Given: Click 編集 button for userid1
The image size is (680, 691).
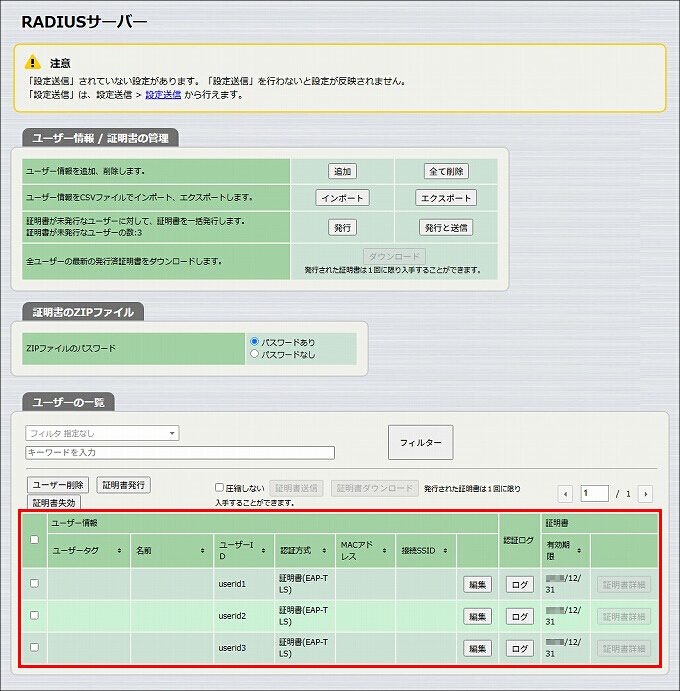Looking at the screenshot, I should pyautogui.click(x=477, y=585).
